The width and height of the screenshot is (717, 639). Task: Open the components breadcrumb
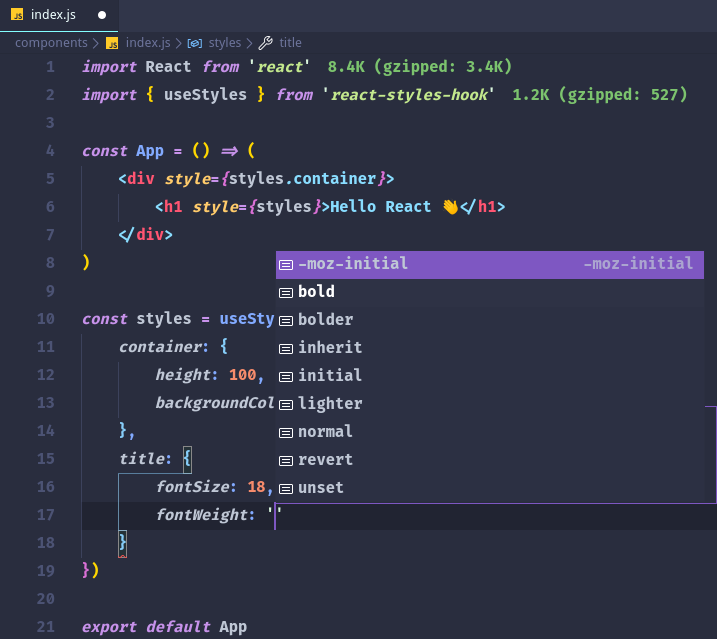[x=51, y=43]
